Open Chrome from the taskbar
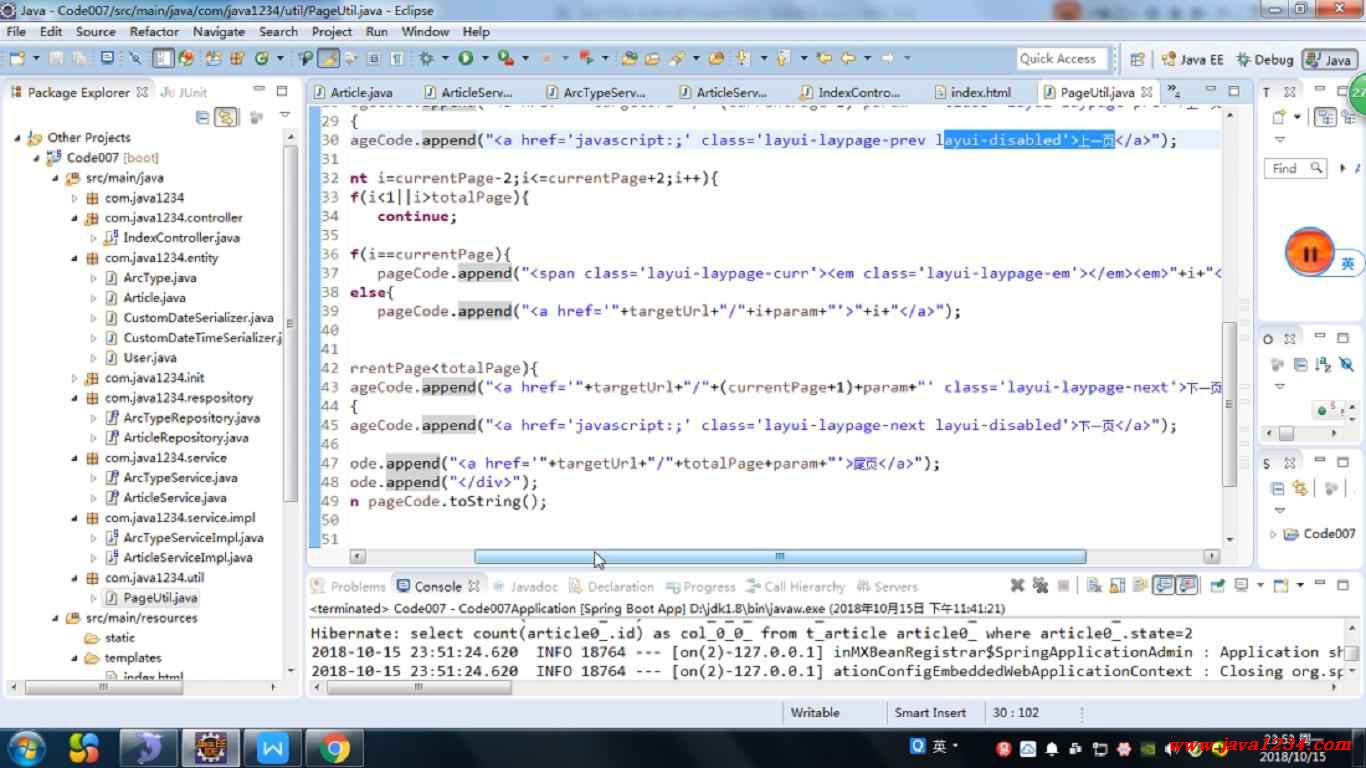 335,747
